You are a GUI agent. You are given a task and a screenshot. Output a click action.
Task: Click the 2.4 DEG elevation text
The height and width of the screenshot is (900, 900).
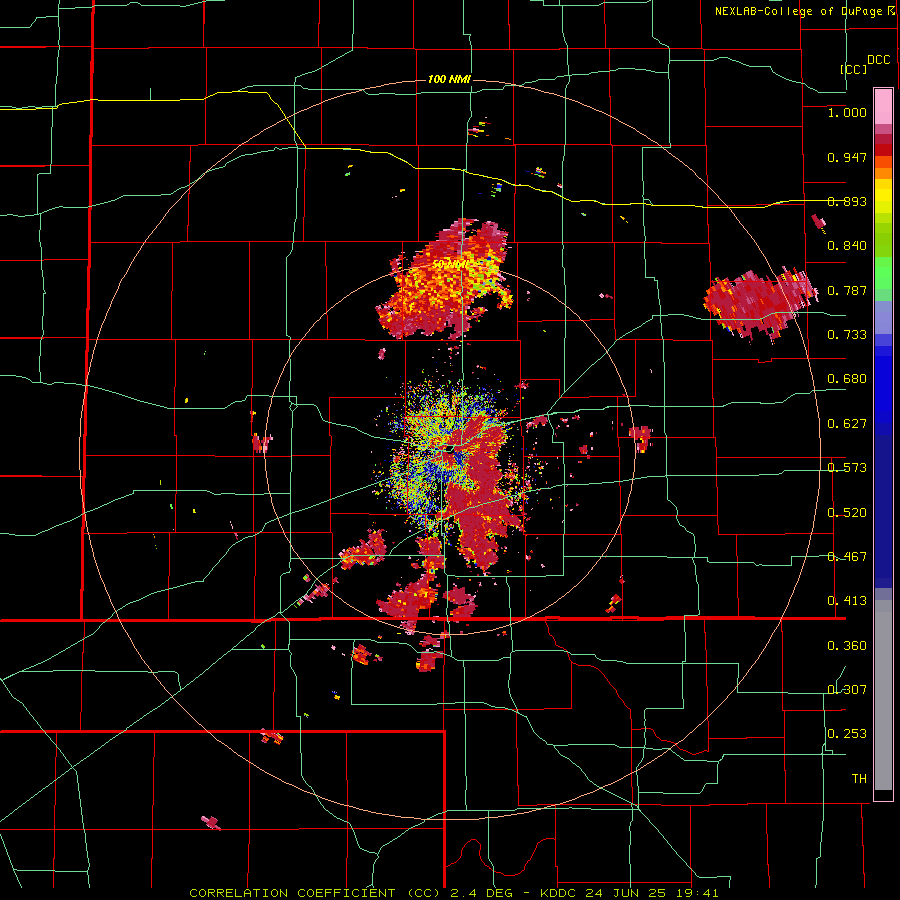(x=480, y=893)
